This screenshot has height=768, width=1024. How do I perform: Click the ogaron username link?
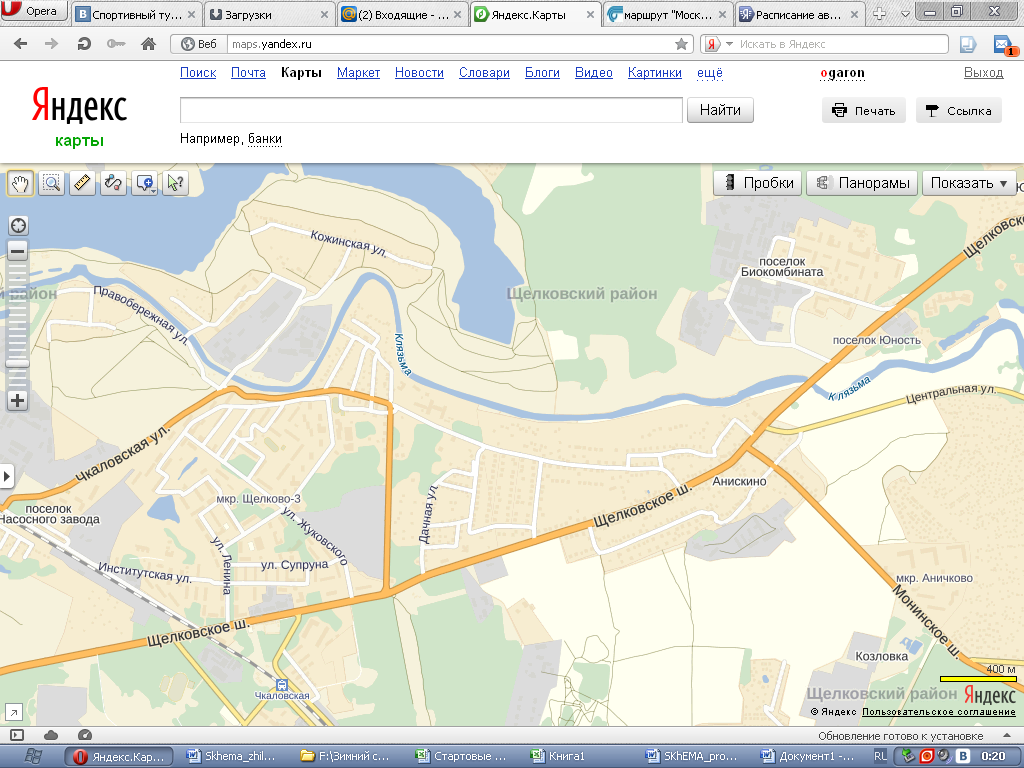(842, 72)
